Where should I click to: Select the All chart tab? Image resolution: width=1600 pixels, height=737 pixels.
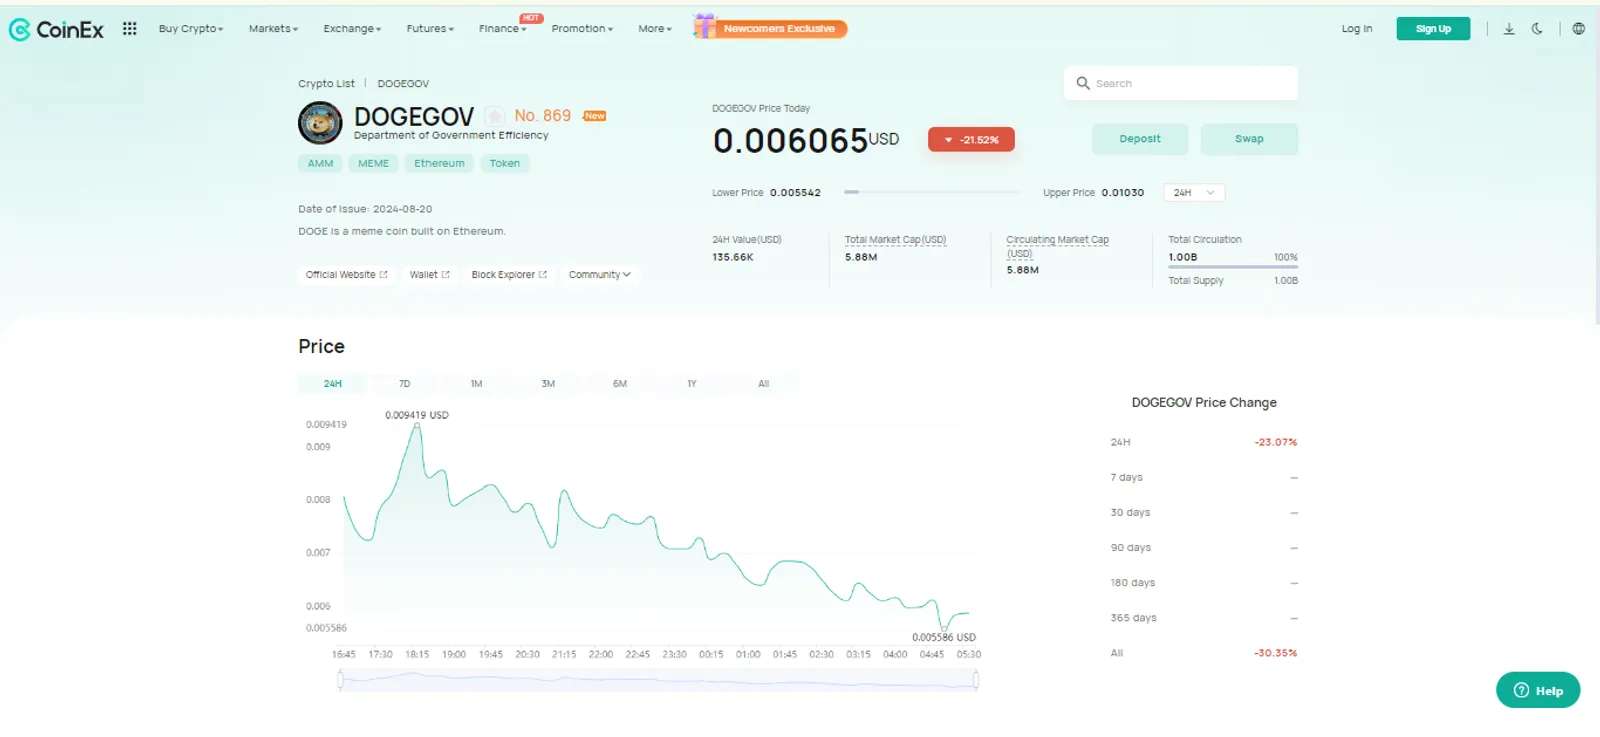click(x=764, y=384)
